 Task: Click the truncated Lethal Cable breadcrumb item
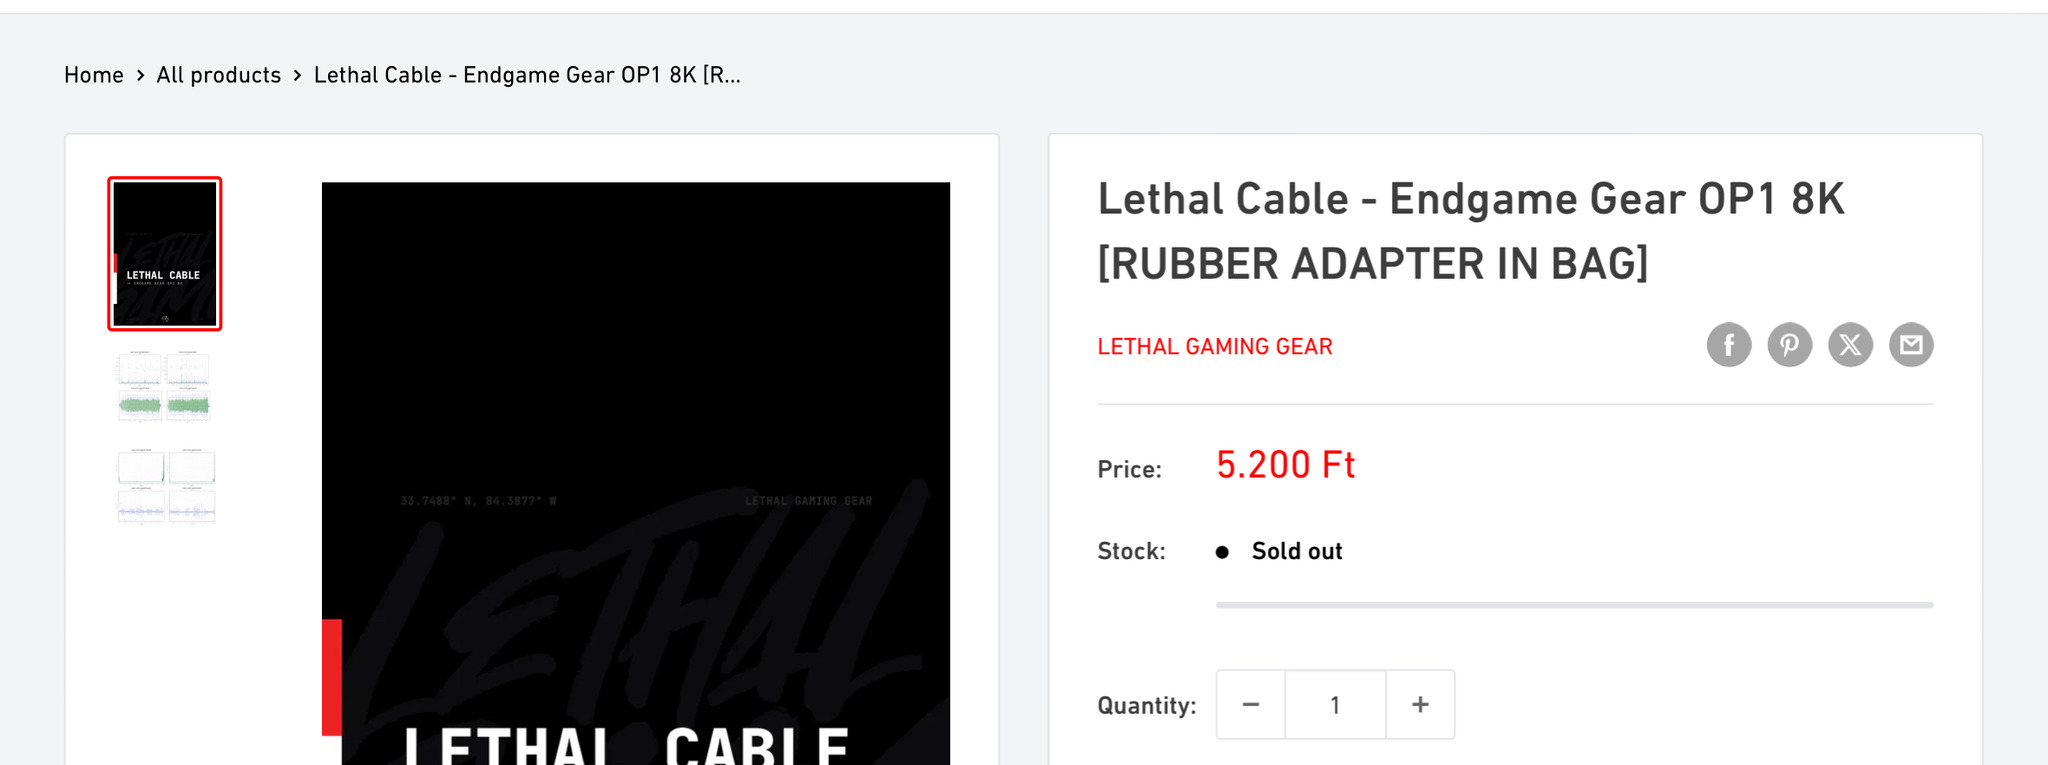[x=527, y=75]
